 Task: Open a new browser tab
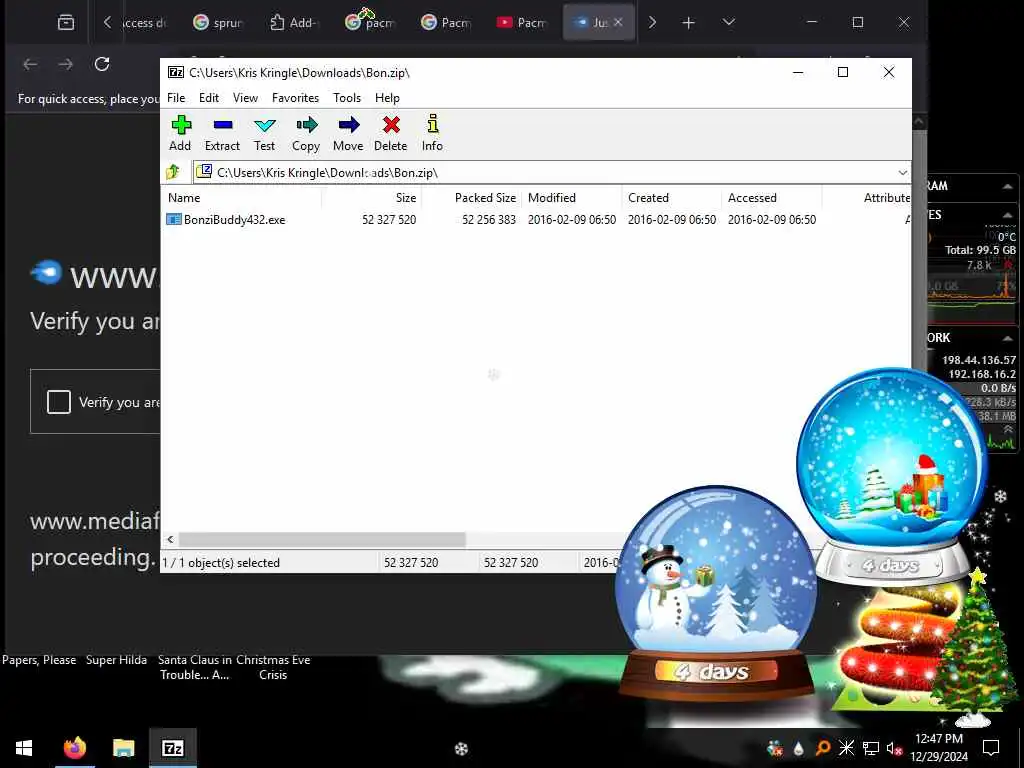[688, 23]
